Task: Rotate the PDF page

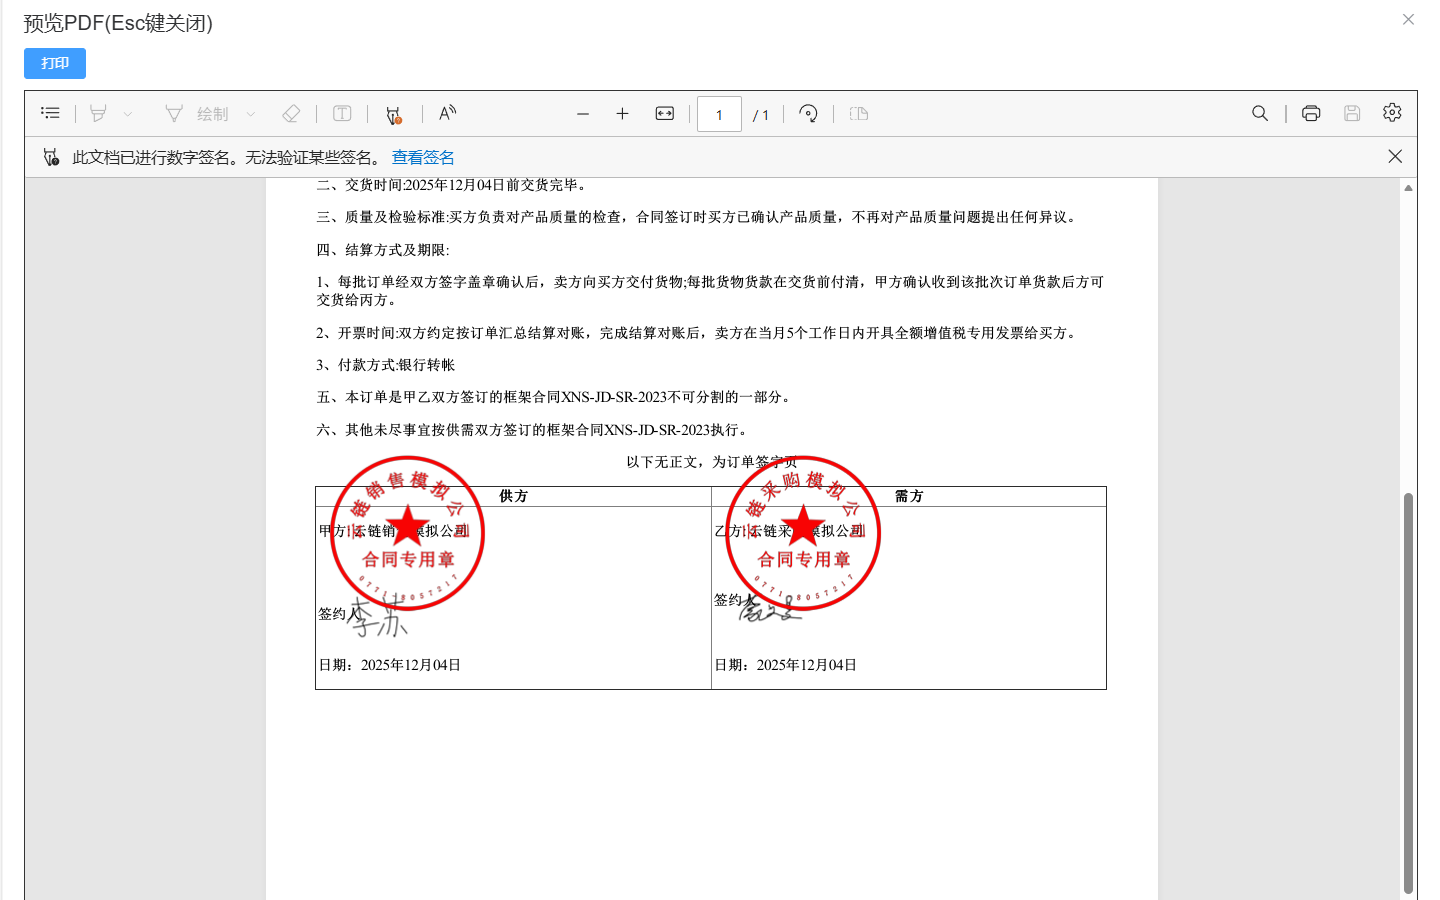Action: [x=808, y=114]
